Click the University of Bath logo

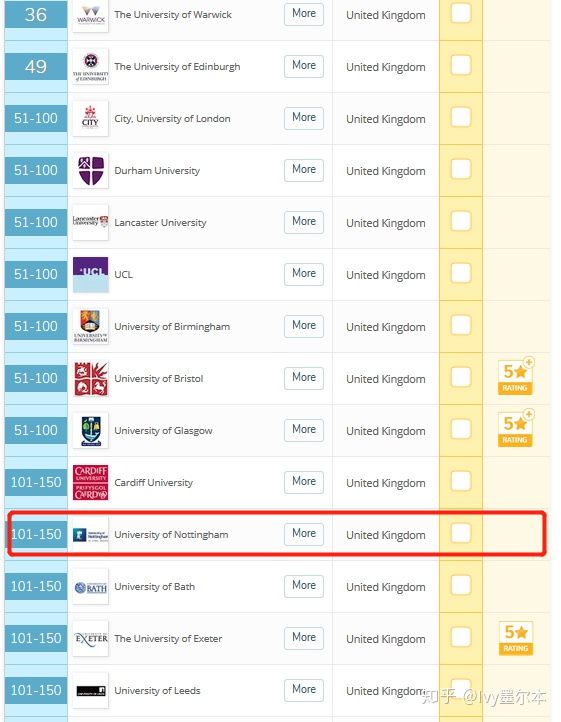(x=90, y=587)
